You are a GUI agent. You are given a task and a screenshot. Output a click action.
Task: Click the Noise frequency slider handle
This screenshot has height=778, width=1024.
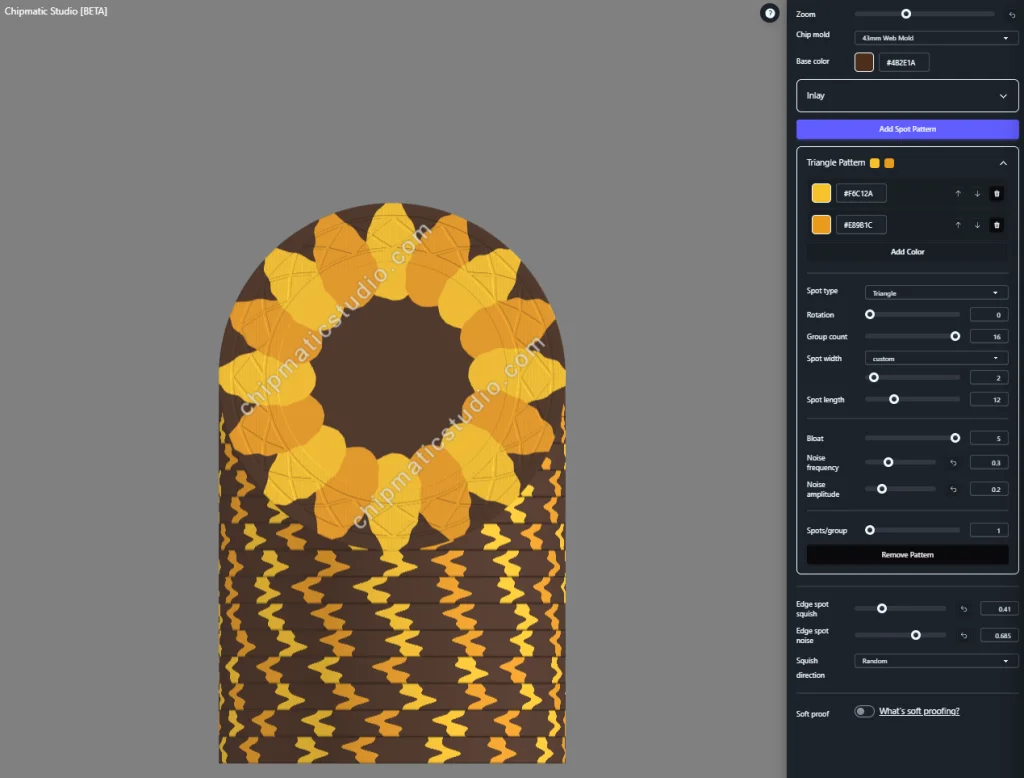pos(888,462)
